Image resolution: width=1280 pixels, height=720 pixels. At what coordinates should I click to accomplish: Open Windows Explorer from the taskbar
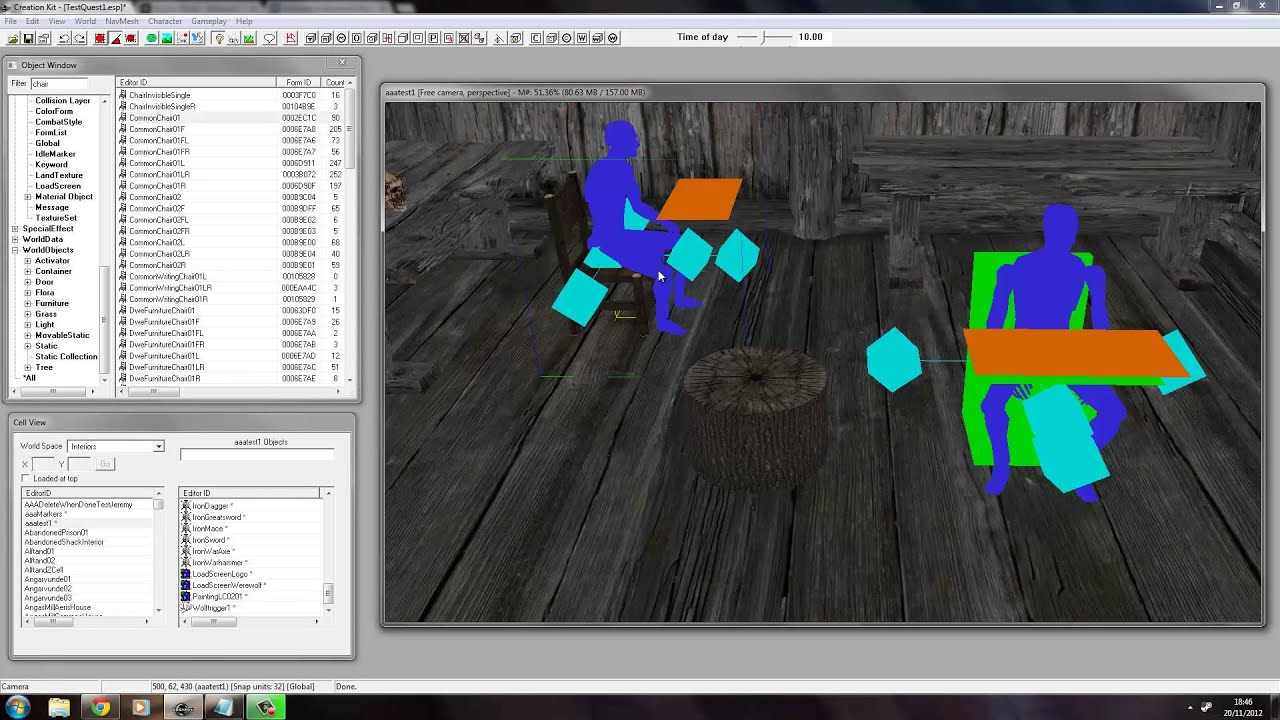click(59, 707)
